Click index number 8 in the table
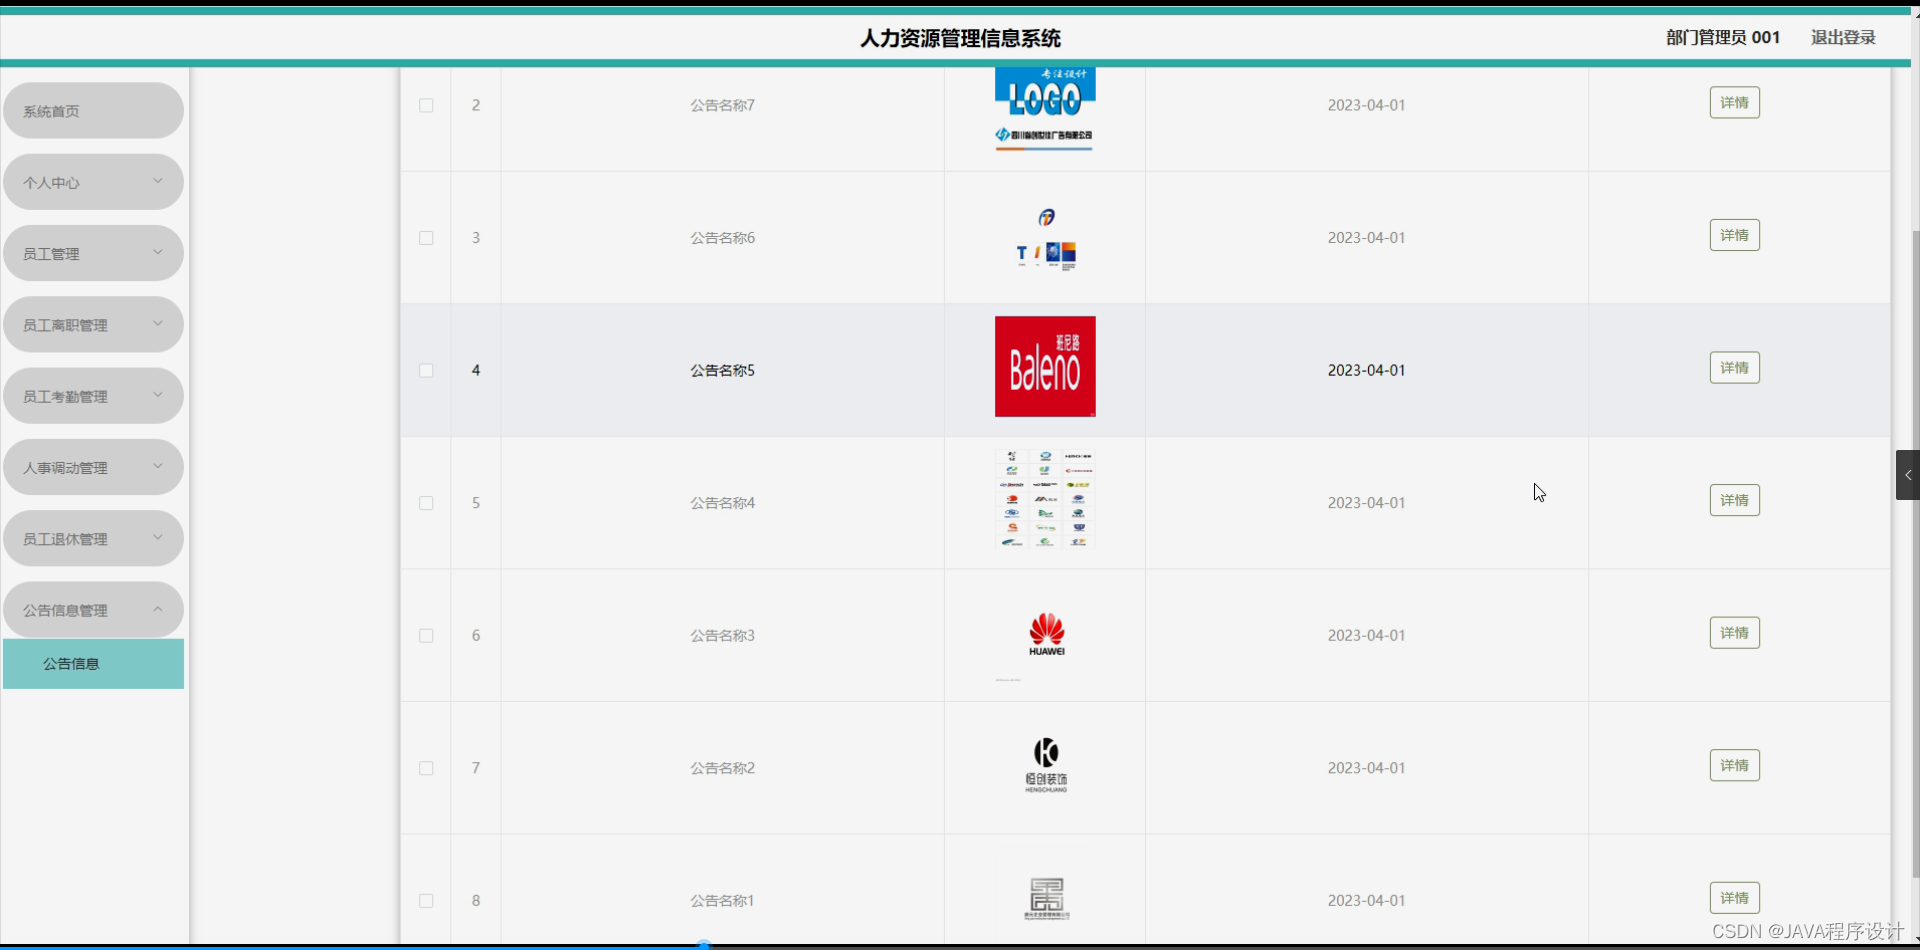The width and height of the screenshot is (1920, 950). coord(476,900)
